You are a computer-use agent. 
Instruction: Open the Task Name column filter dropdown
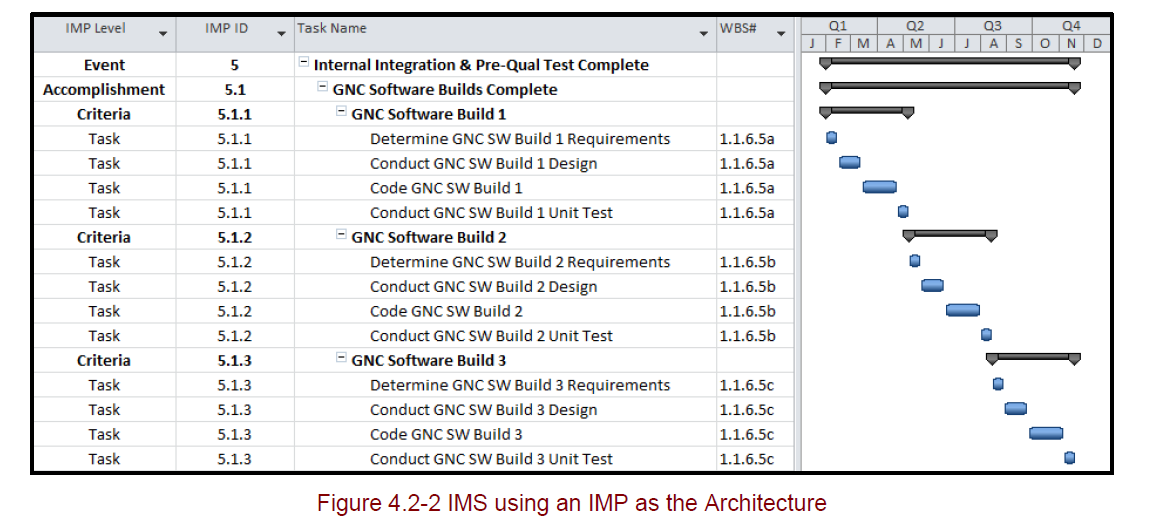pyautogui.click(x=703, y=33)
